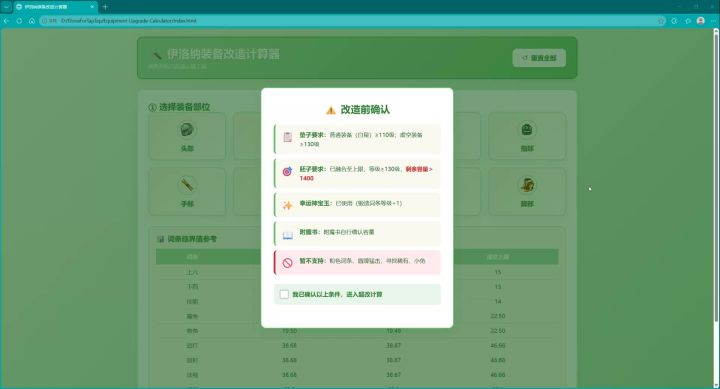Click the prohibited icon beside 暂不支持

click(287, 263)
